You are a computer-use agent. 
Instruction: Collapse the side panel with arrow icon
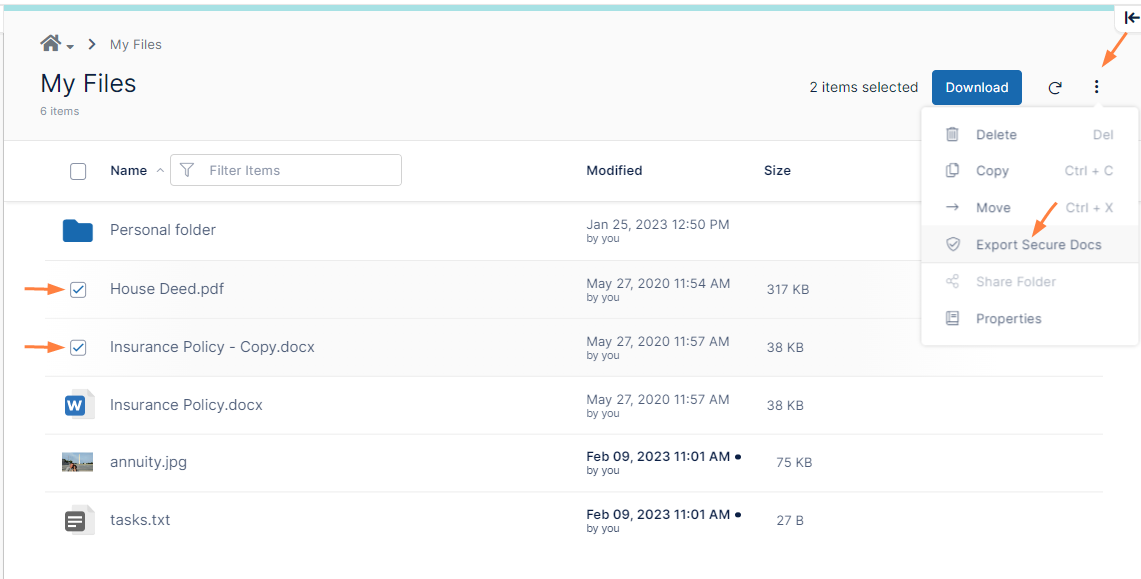1130,18
